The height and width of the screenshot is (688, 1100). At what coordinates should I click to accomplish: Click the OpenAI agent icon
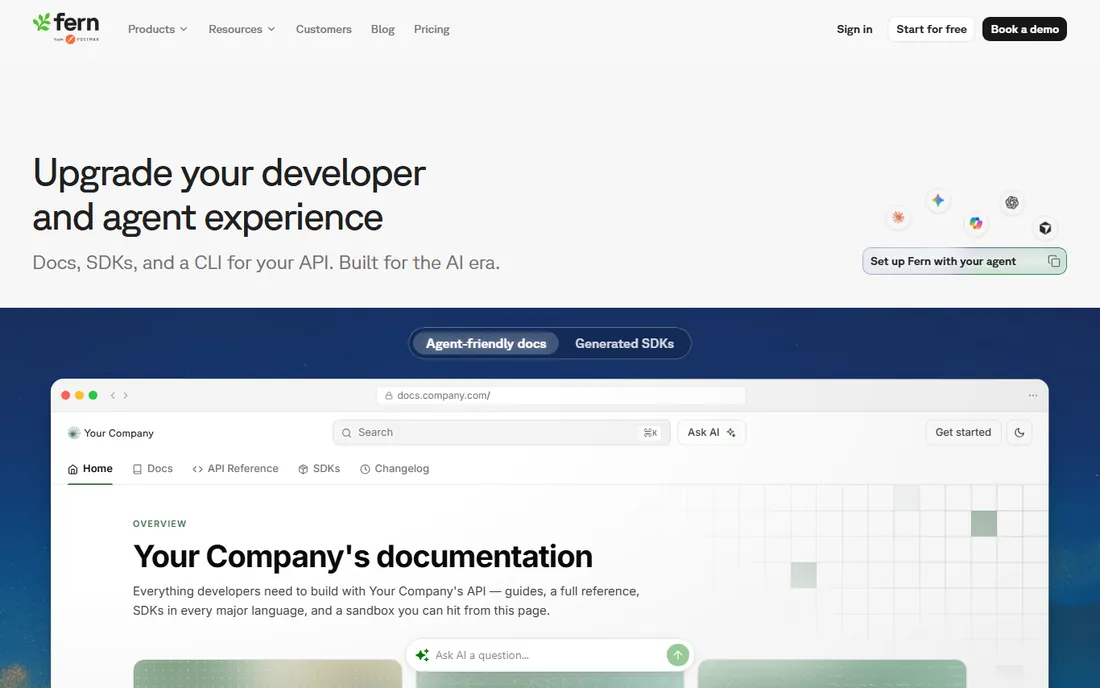pyautogui.click(x=1012, y=203)
